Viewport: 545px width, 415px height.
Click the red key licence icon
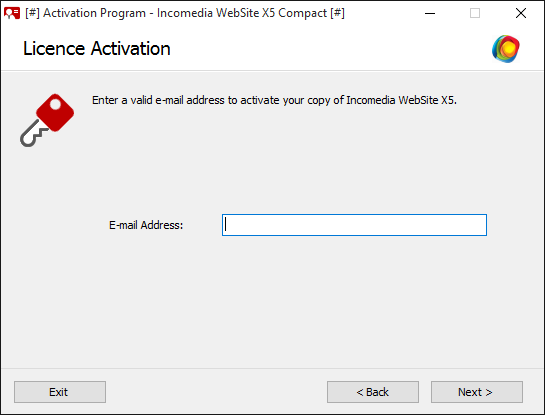47,120
